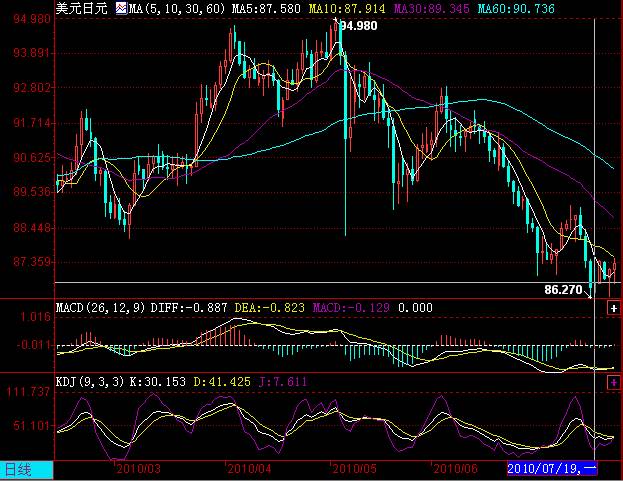
Task: Click the J:7.611 value
Action: [x=283, y=382]
